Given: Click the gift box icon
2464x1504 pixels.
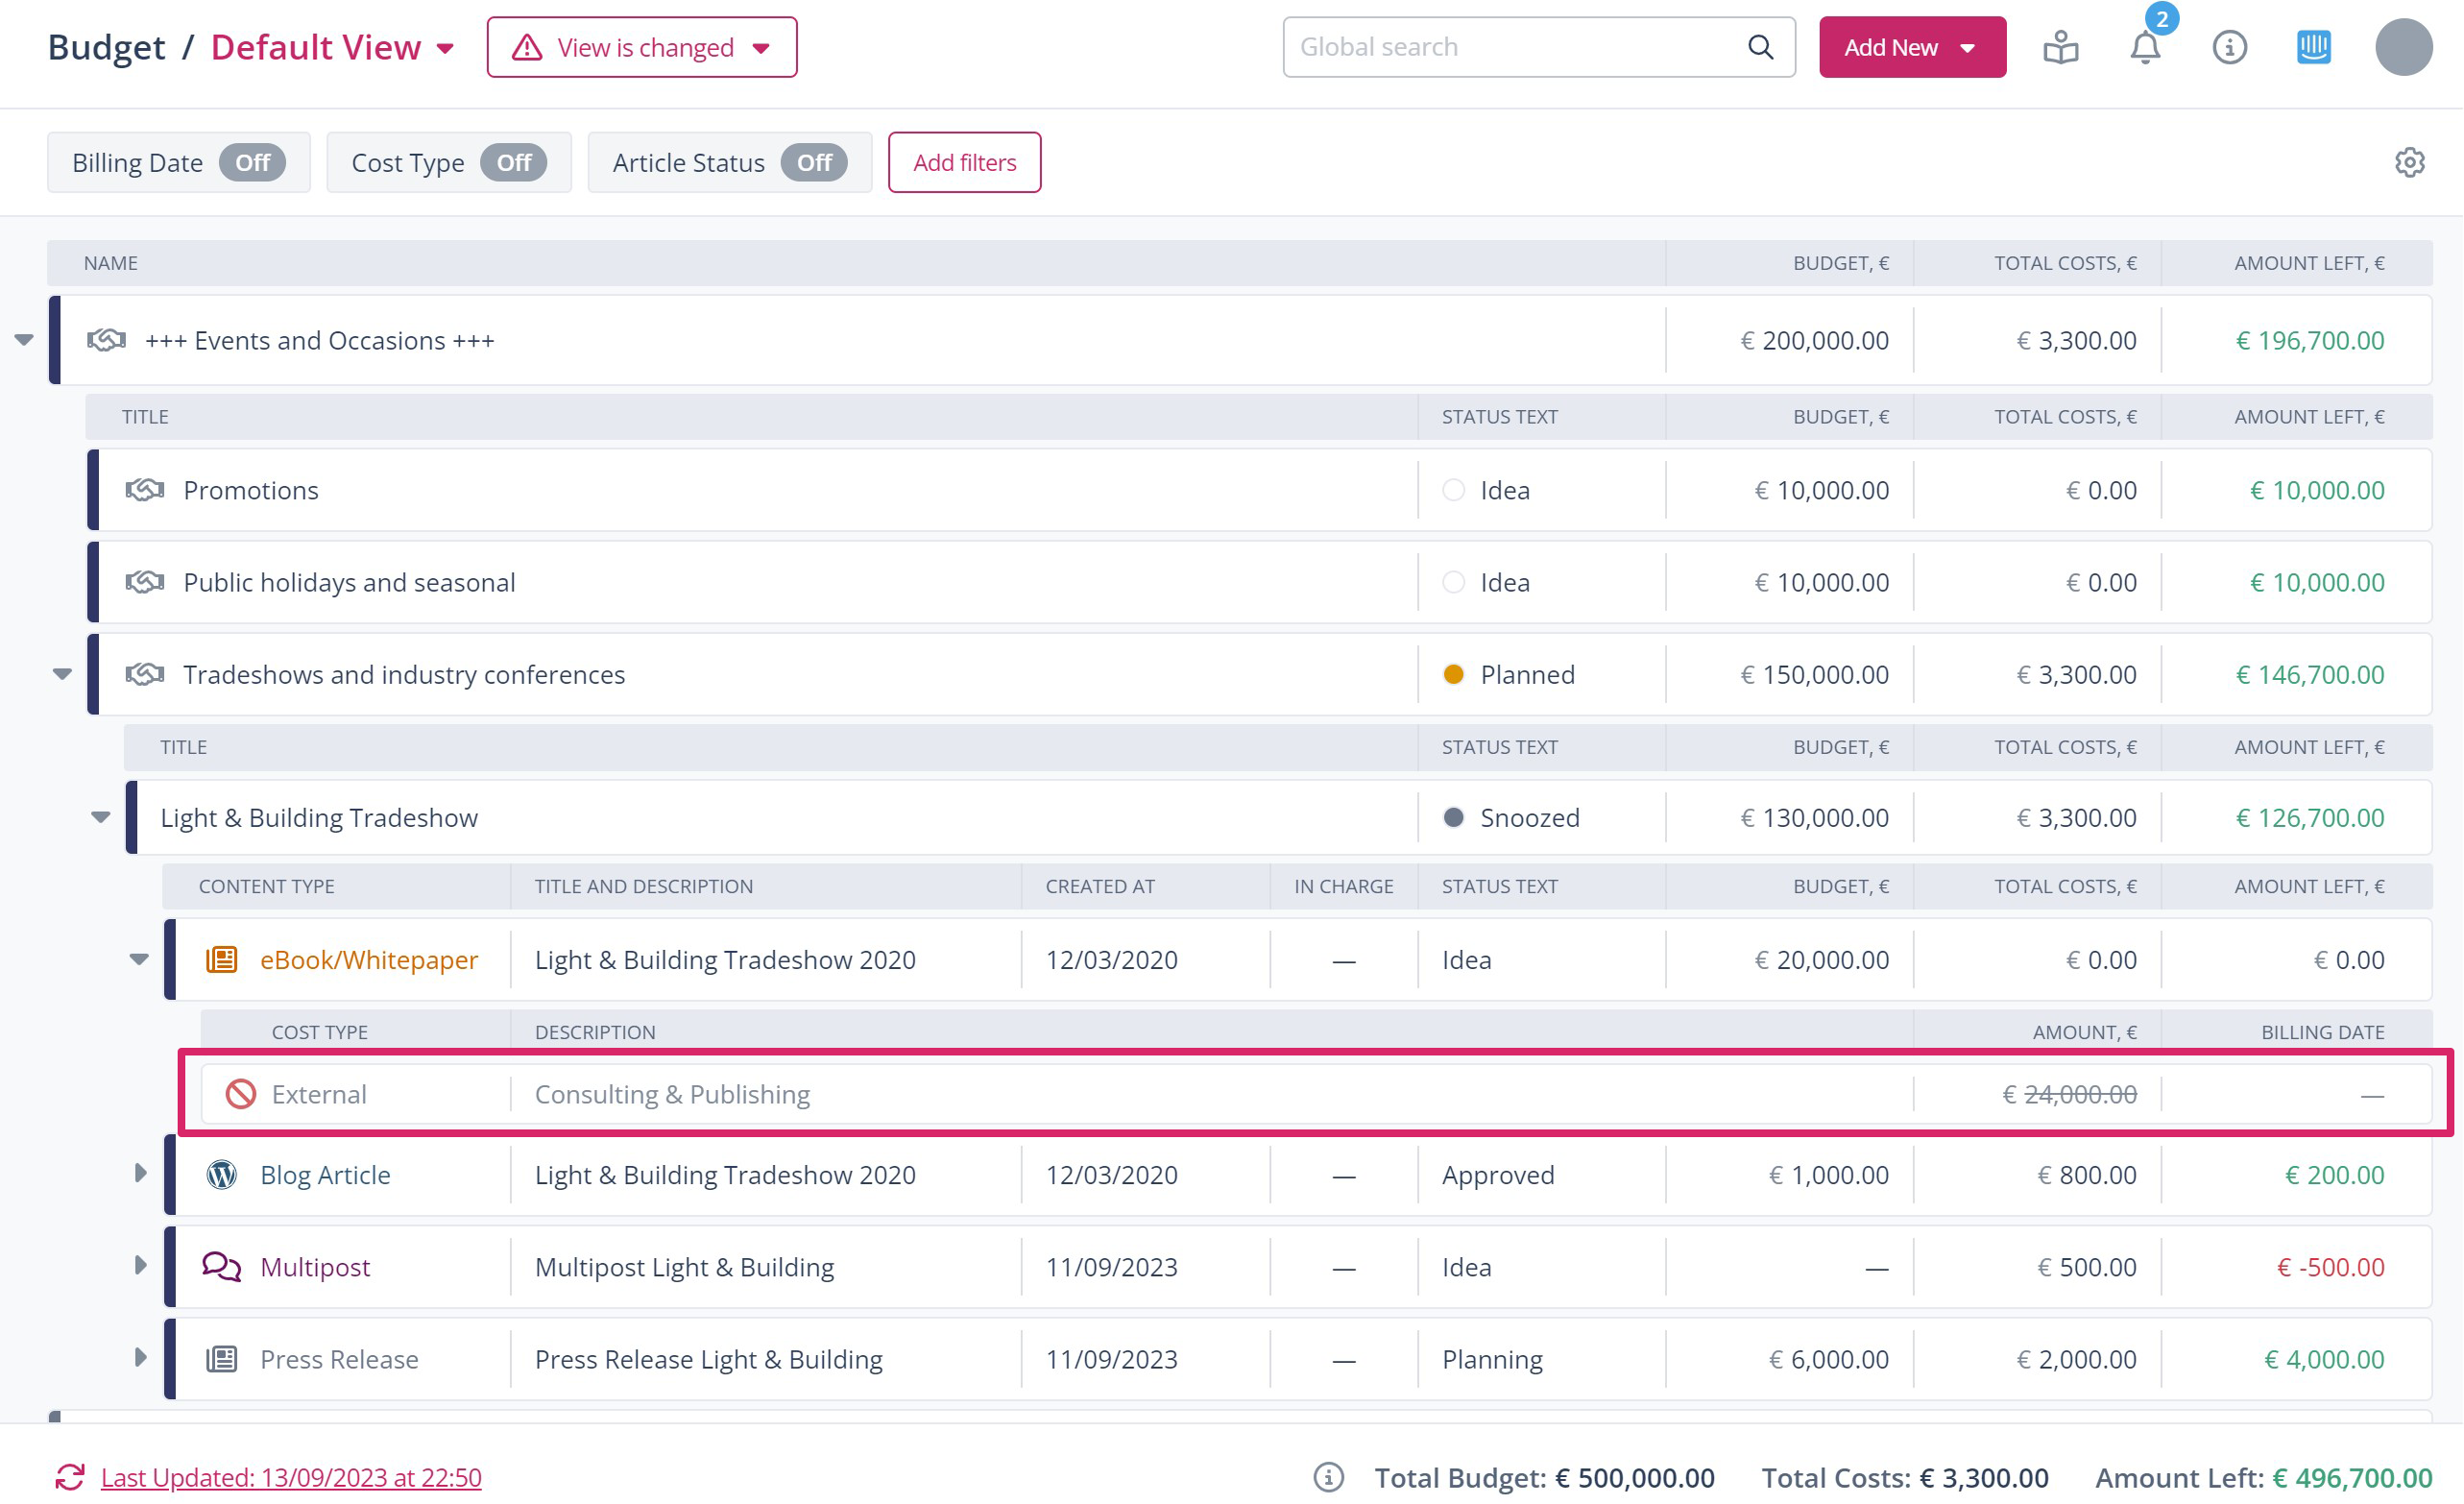Looking at the screenshot, I should point(2060,47).
